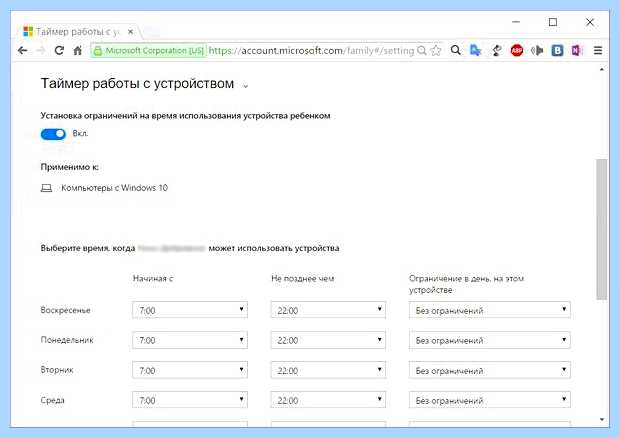The image size is (620, 438).
Task: Click the speaker sound extension icon
Action: click(x=537, y=51)
